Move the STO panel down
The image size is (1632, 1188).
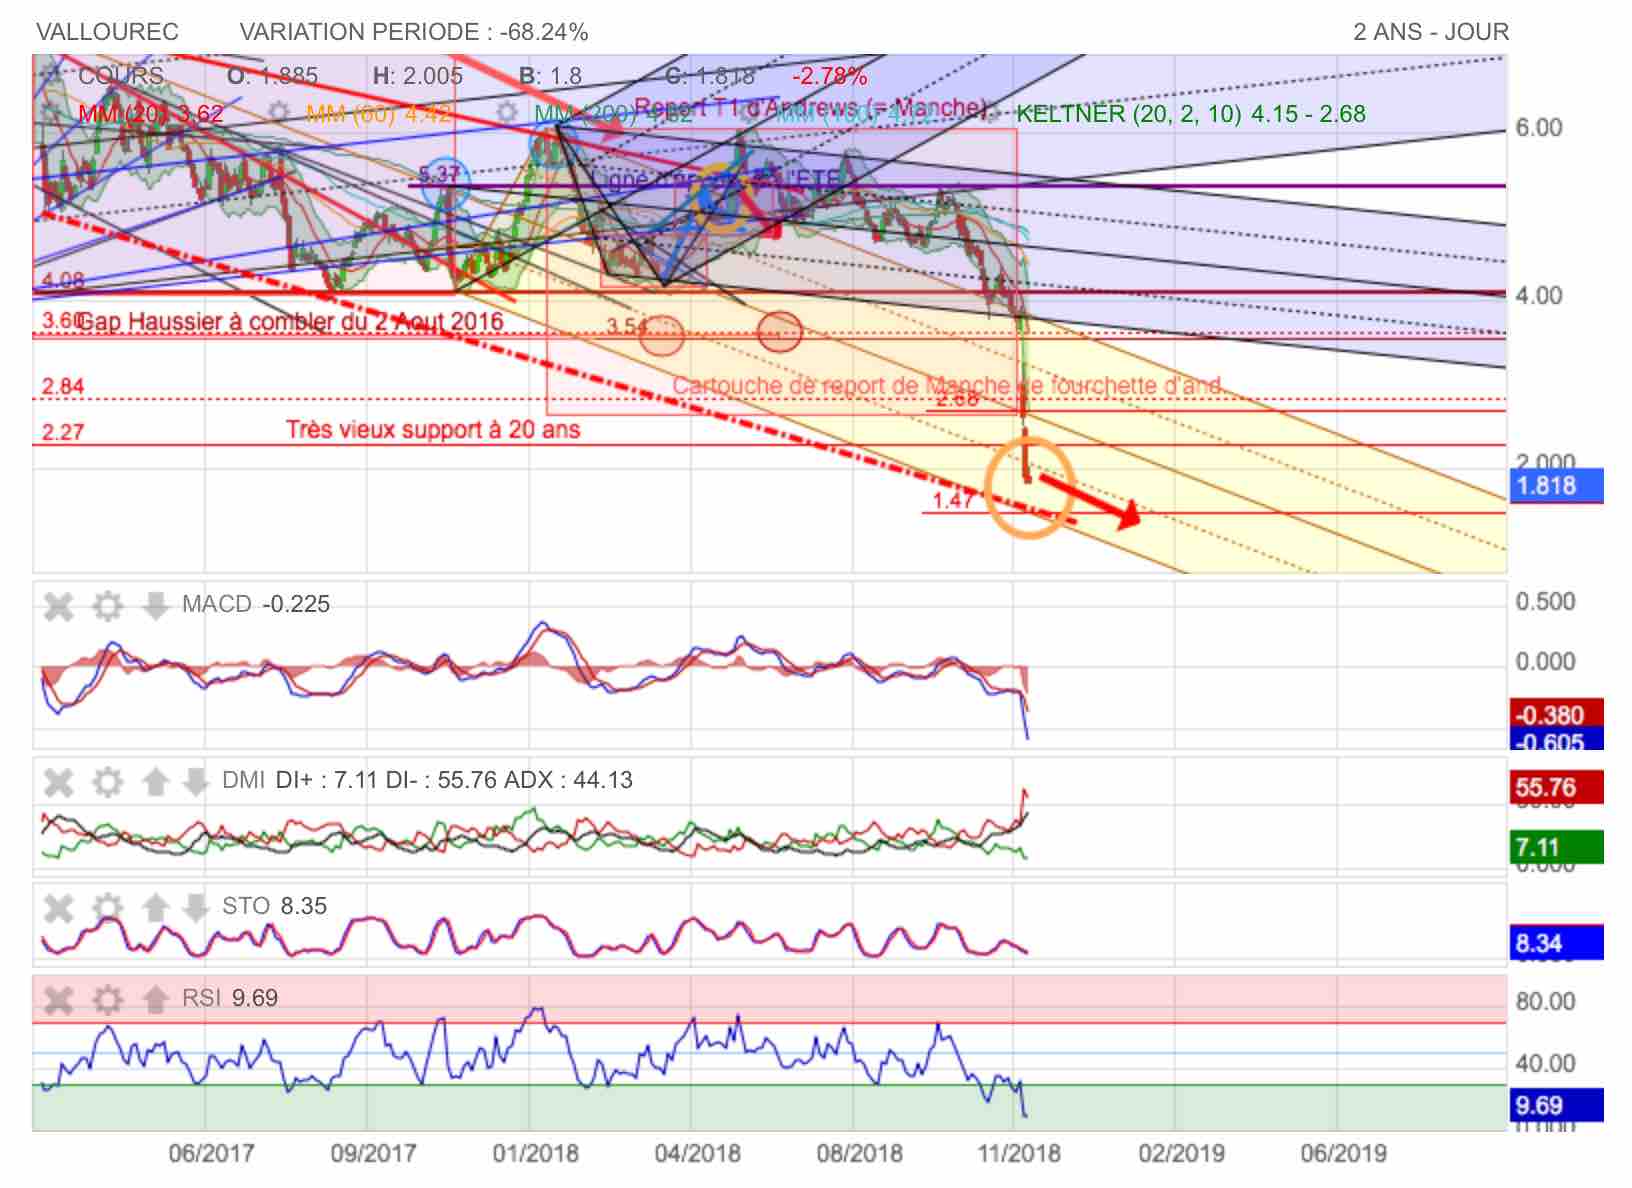point(195,907)
